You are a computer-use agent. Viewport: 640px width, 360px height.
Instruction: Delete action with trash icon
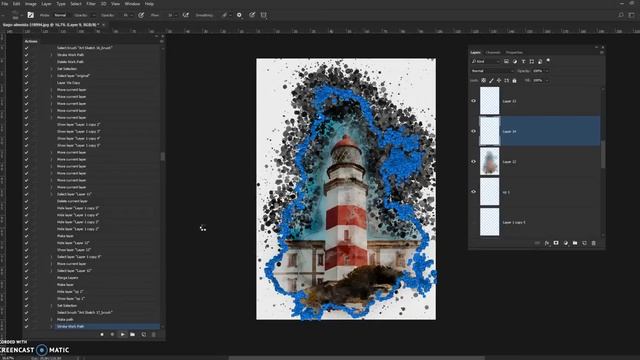pyautogui.click(x=154, y=334)
